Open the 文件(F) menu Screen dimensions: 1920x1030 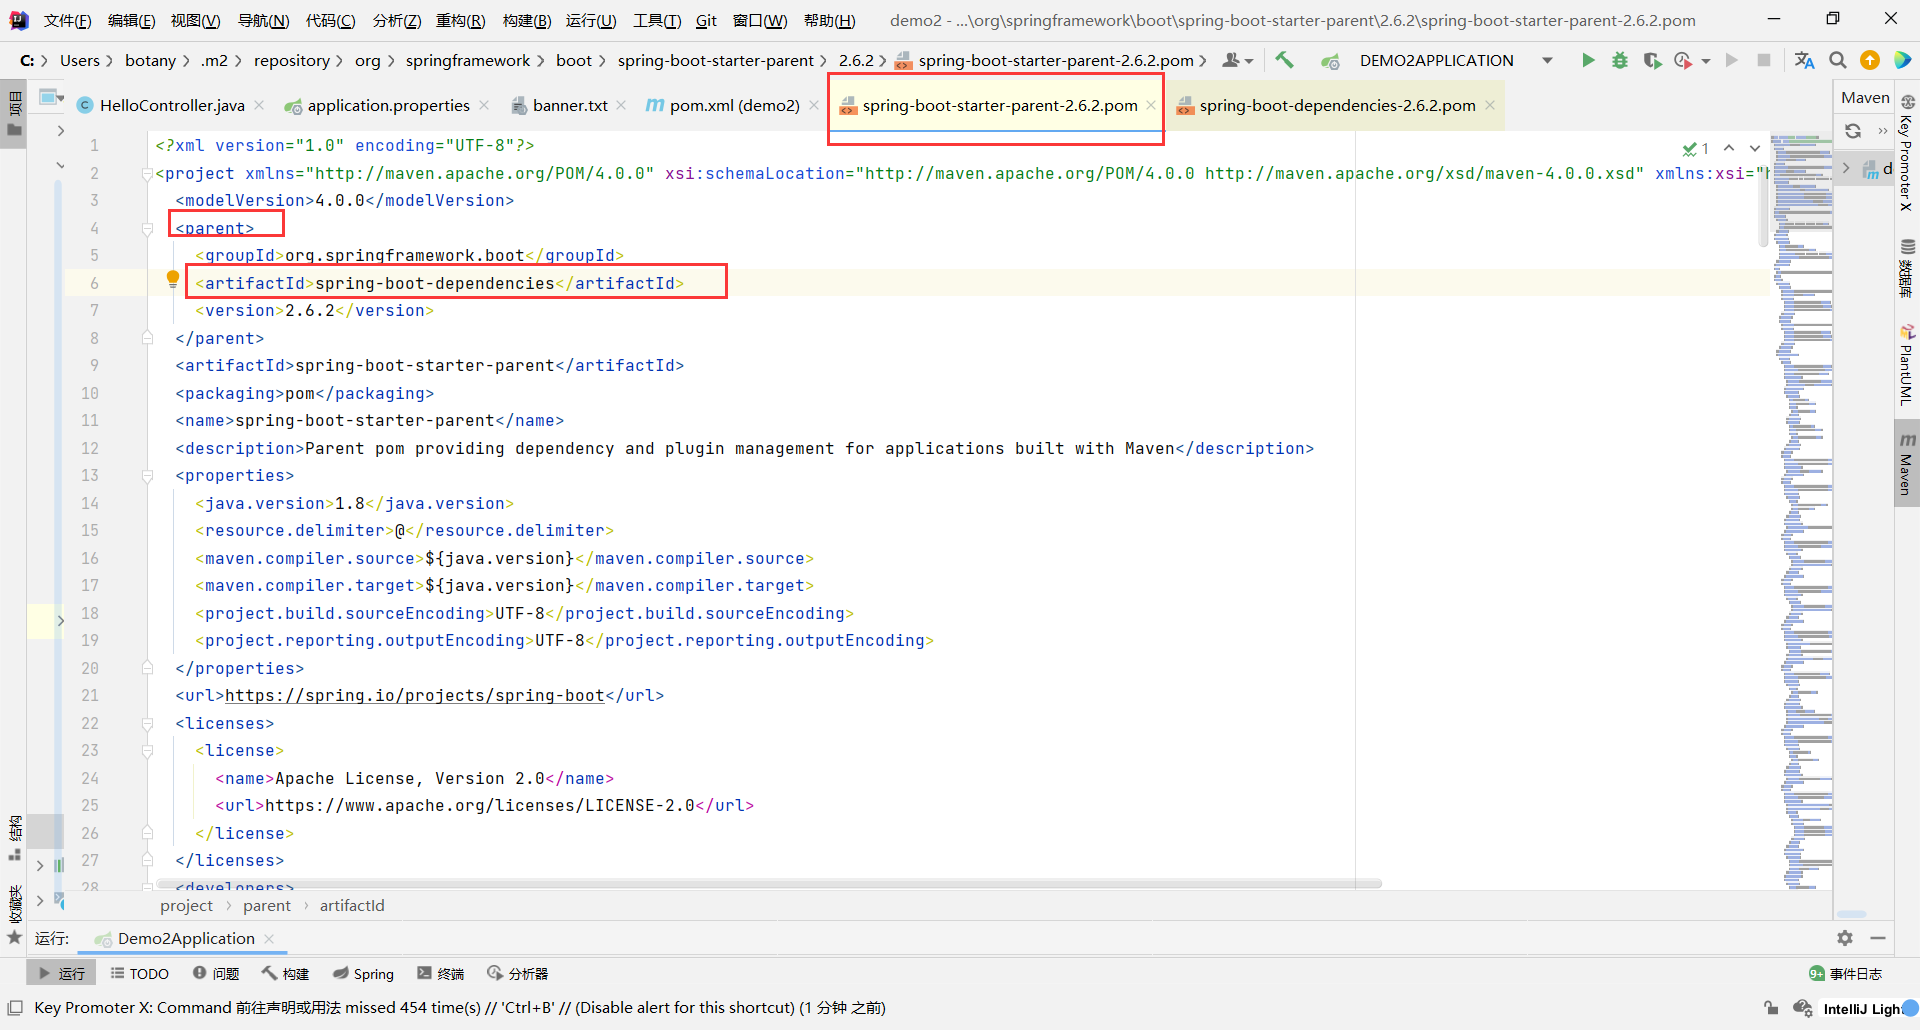(67, 20)
